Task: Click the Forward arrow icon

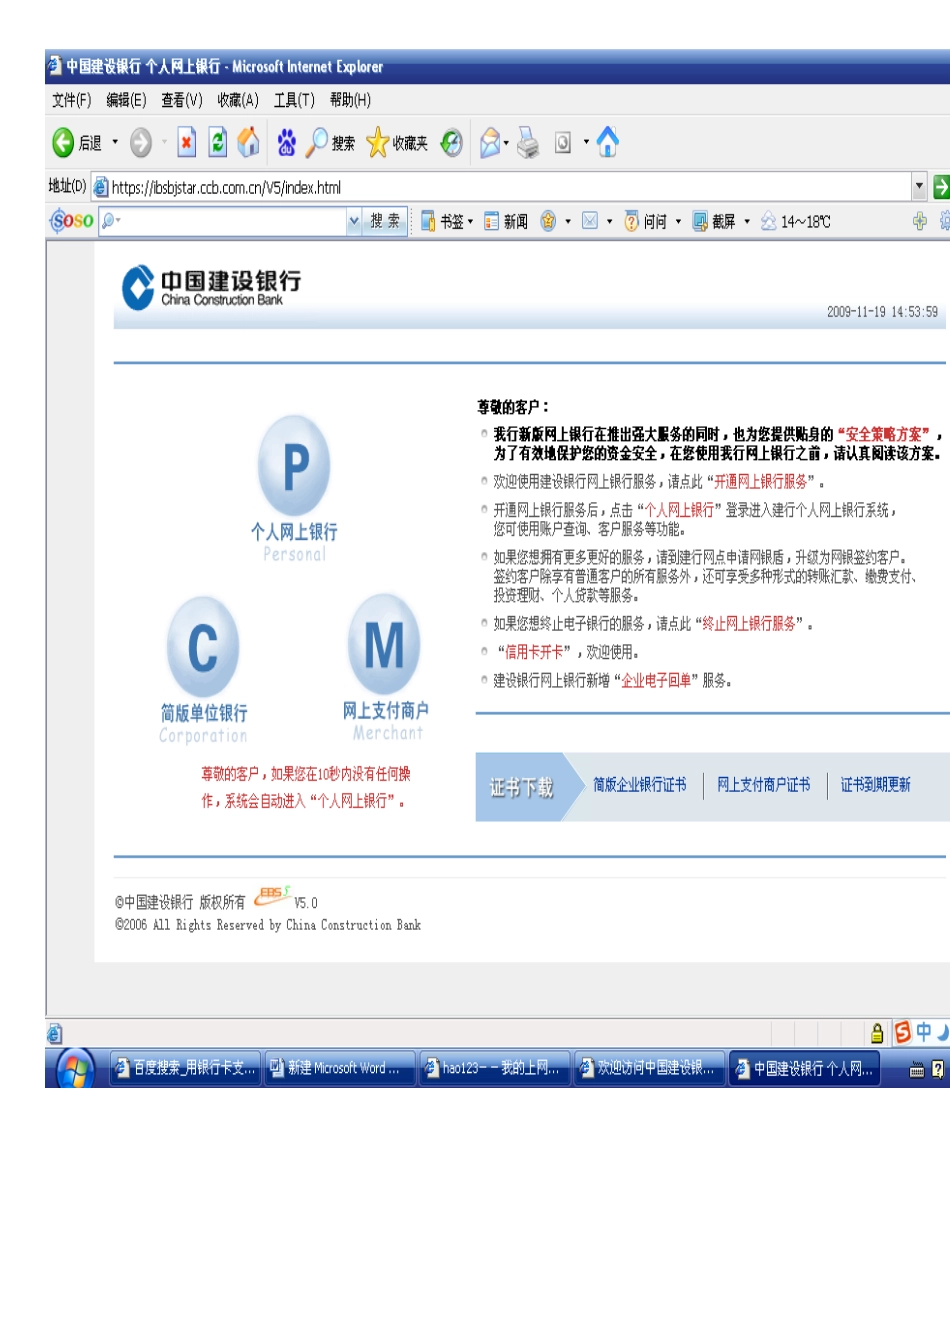Action: pyautogui.click(x=141, y=143)
